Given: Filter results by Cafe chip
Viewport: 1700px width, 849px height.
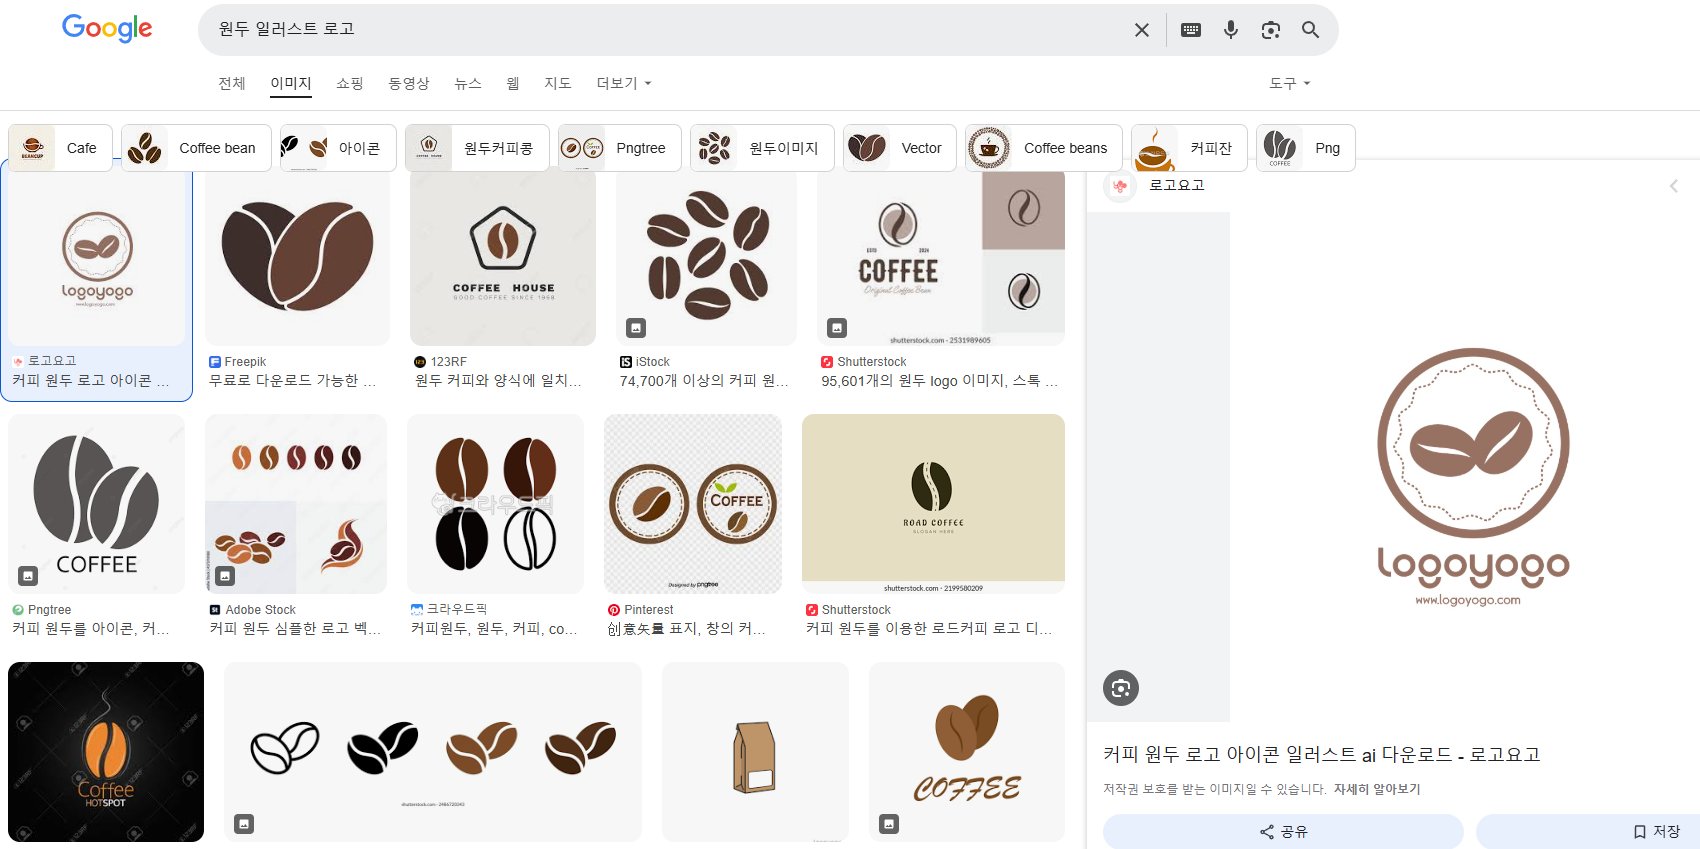Looking at the screenshot, I should (x=60, y=148).
